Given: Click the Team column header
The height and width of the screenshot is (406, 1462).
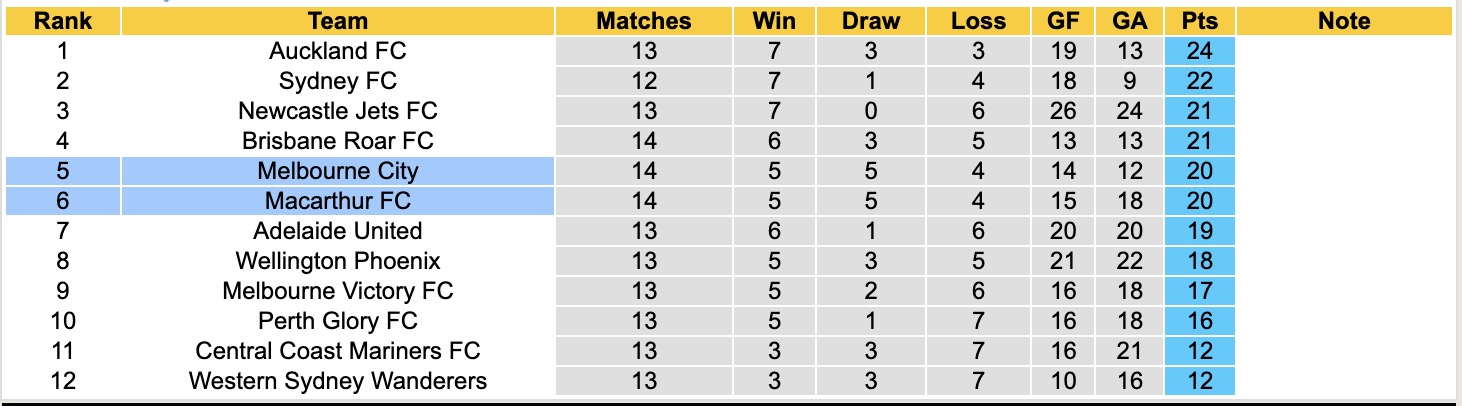Looking at the screenshot, I should pyautogui.click(x=338, y=21).
